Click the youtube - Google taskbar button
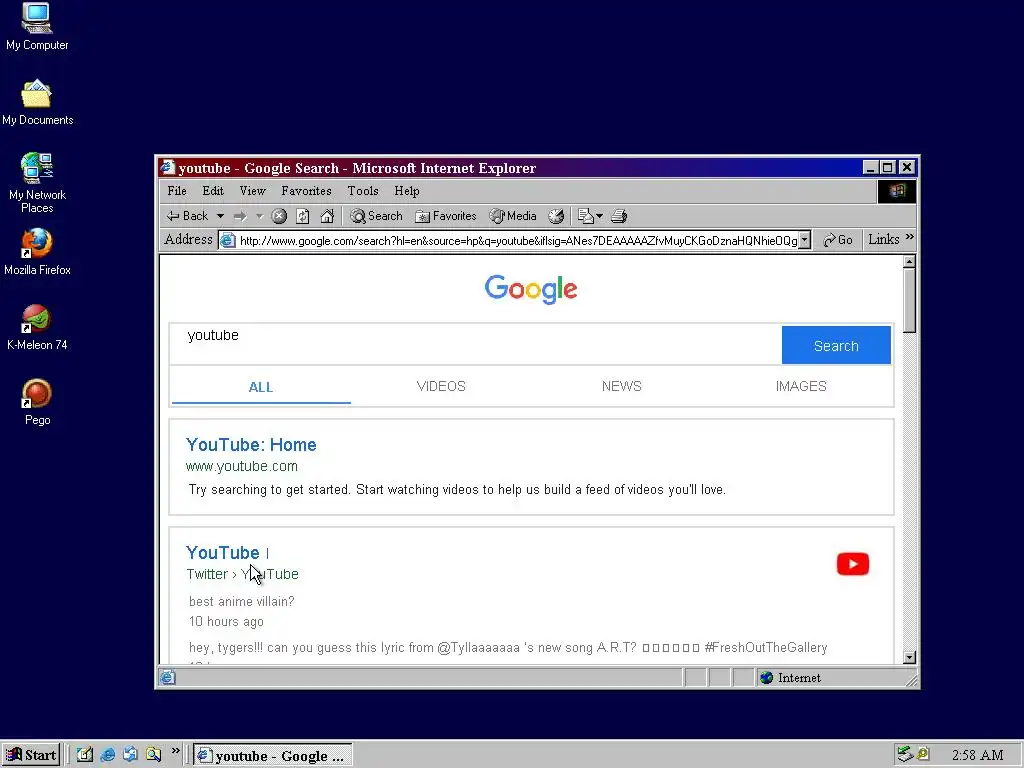Image resolution: width=1024 pixels, height=768 pixels. point(273,756)
